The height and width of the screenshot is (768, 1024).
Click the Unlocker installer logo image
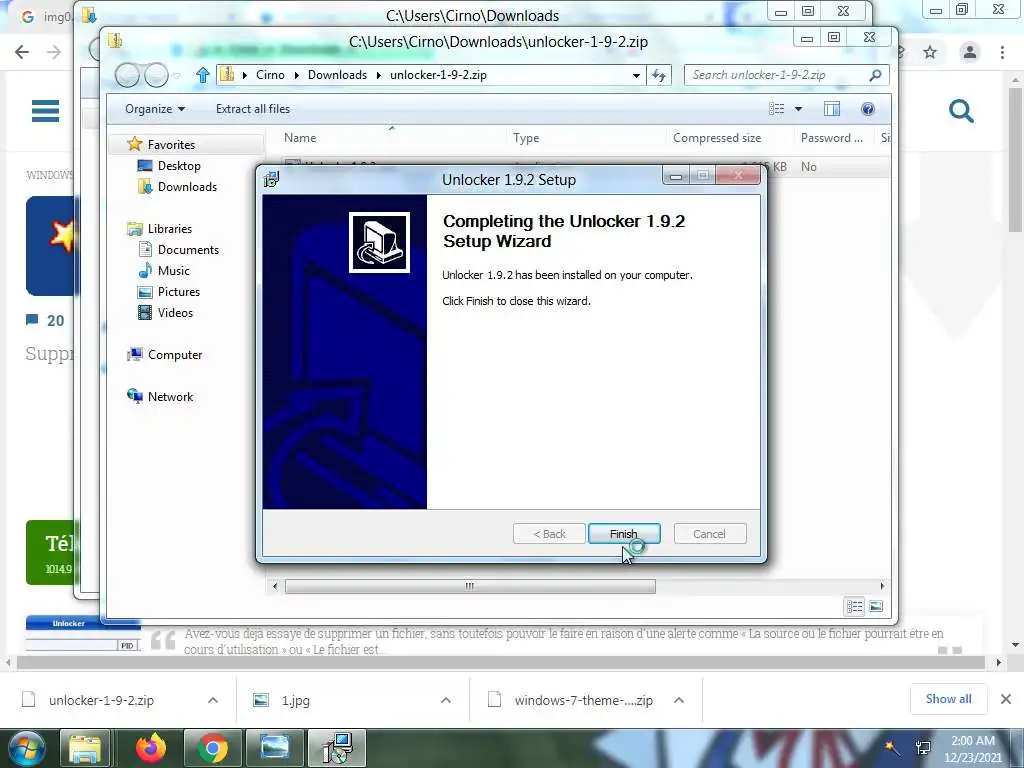[x=379, y=242]
